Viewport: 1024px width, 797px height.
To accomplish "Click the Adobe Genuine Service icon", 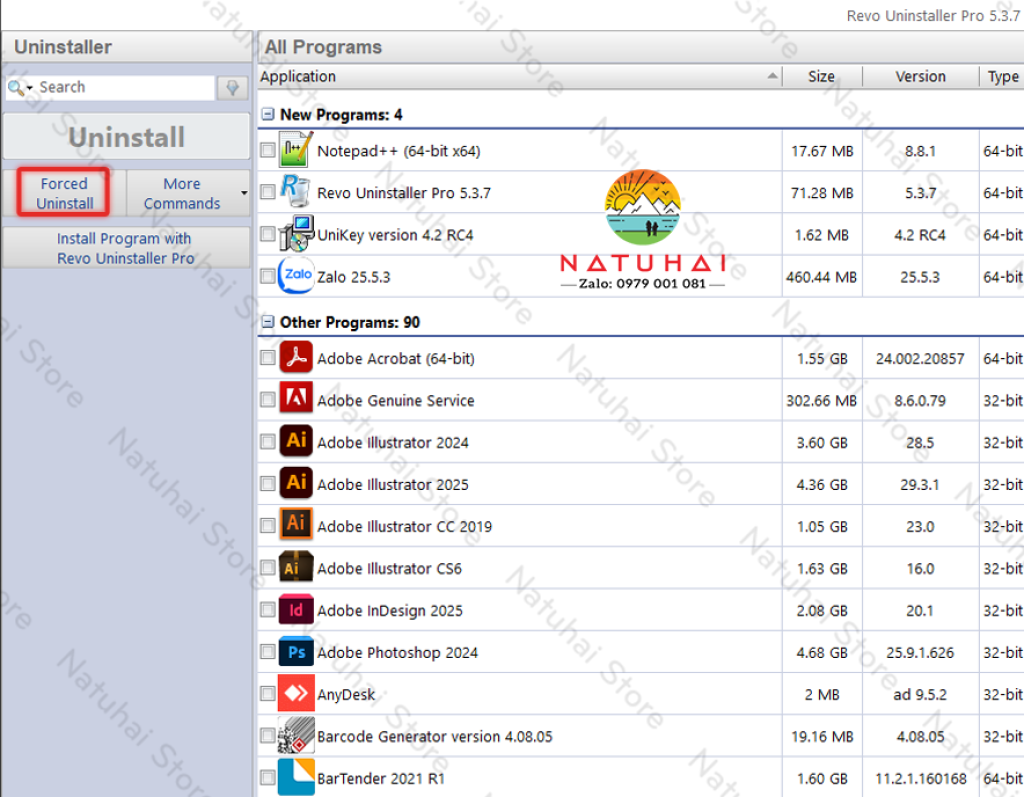I will 296,398.
